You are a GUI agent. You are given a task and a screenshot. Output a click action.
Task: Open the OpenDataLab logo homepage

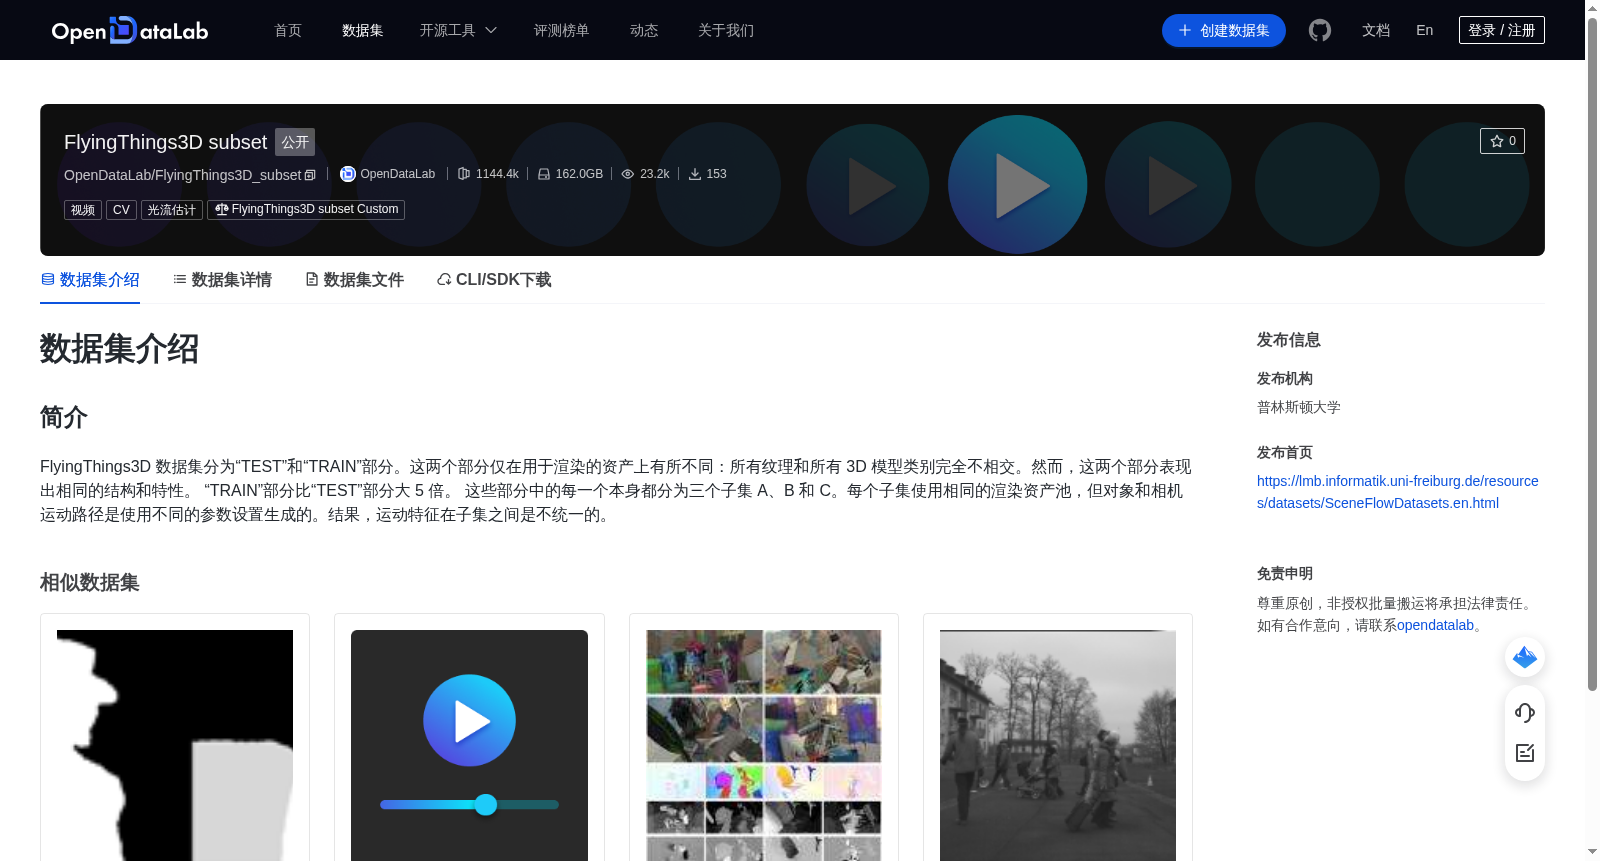(x=130, y=30)
